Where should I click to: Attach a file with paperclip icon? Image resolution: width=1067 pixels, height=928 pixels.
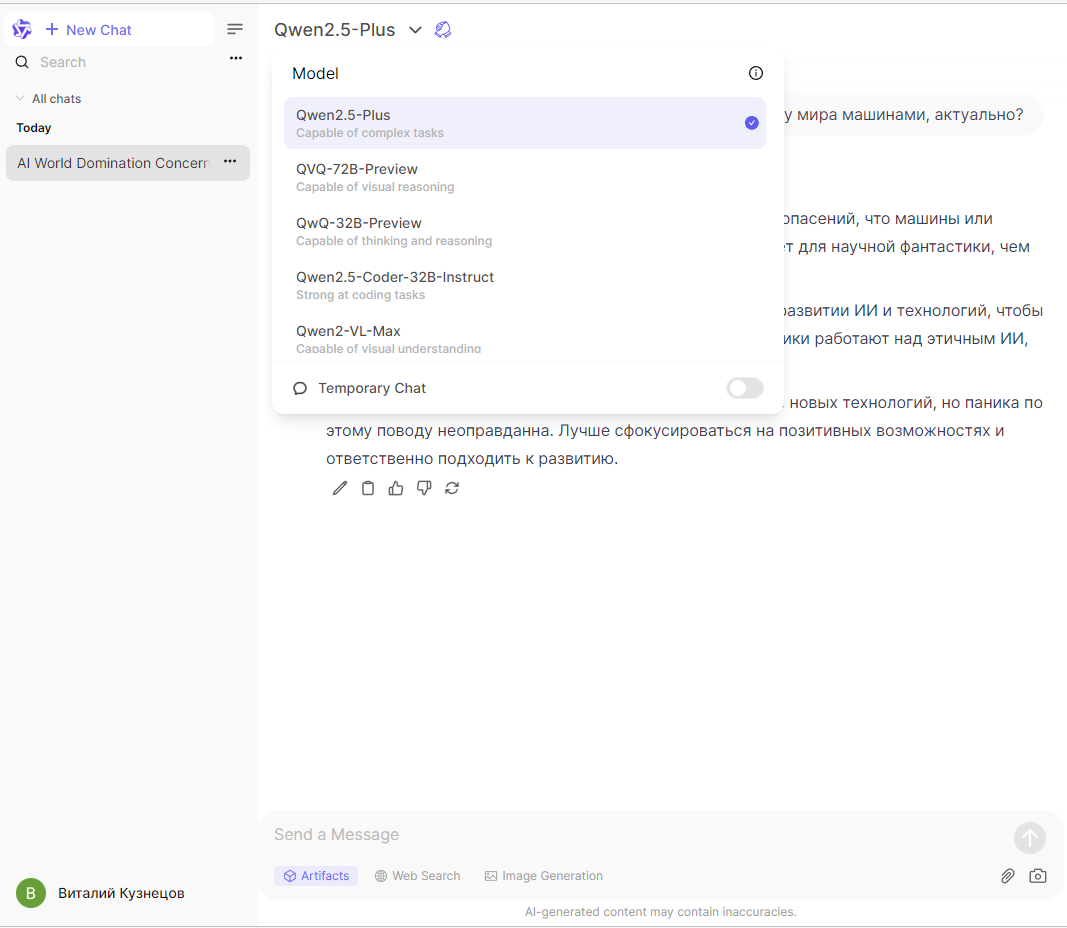coord(1008,876)
